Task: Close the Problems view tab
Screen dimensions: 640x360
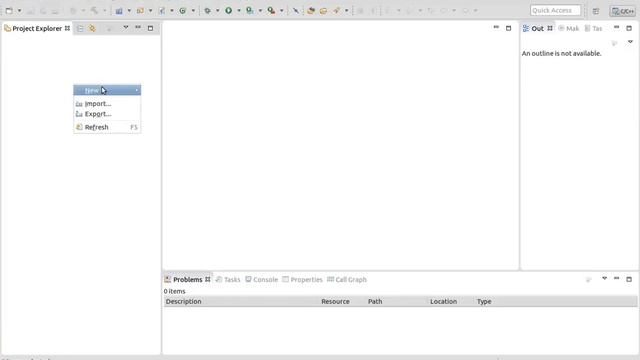Action: pos(208,279)
